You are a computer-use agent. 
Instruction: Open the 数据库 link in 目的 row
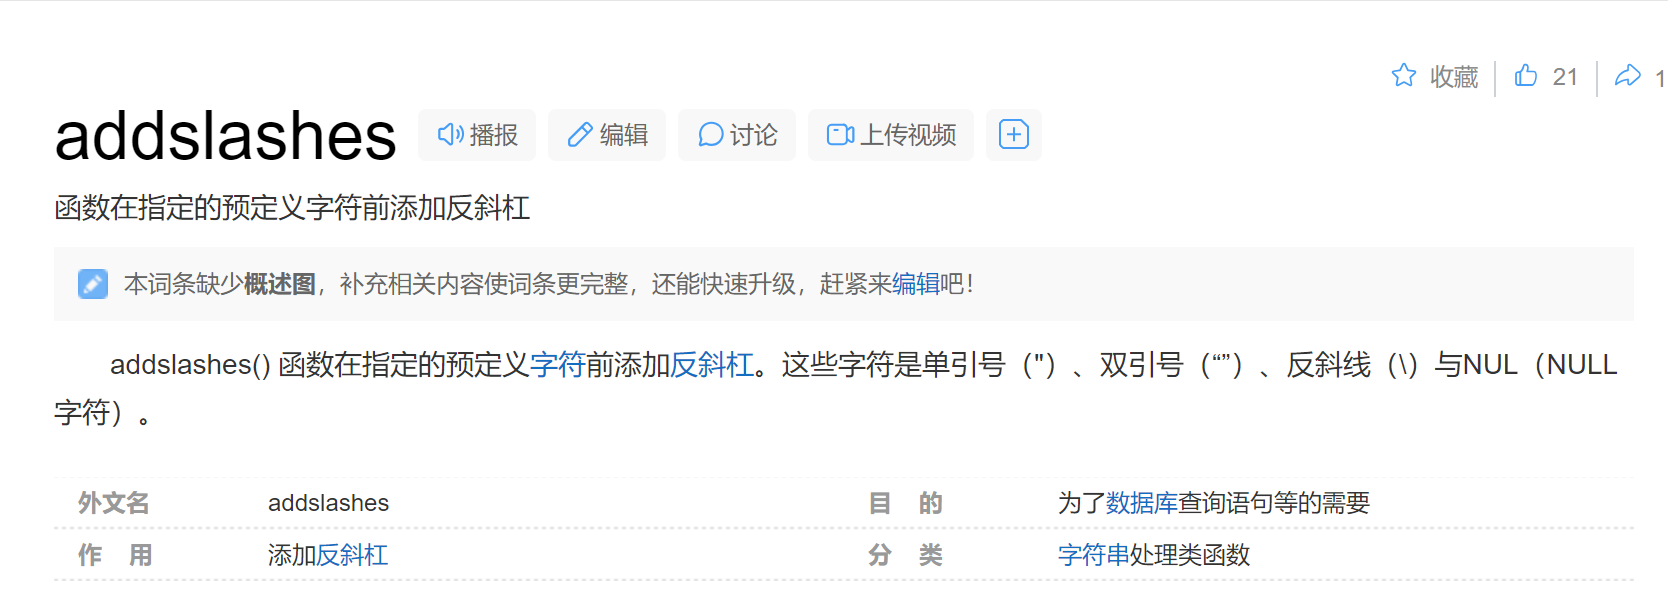1142,503
